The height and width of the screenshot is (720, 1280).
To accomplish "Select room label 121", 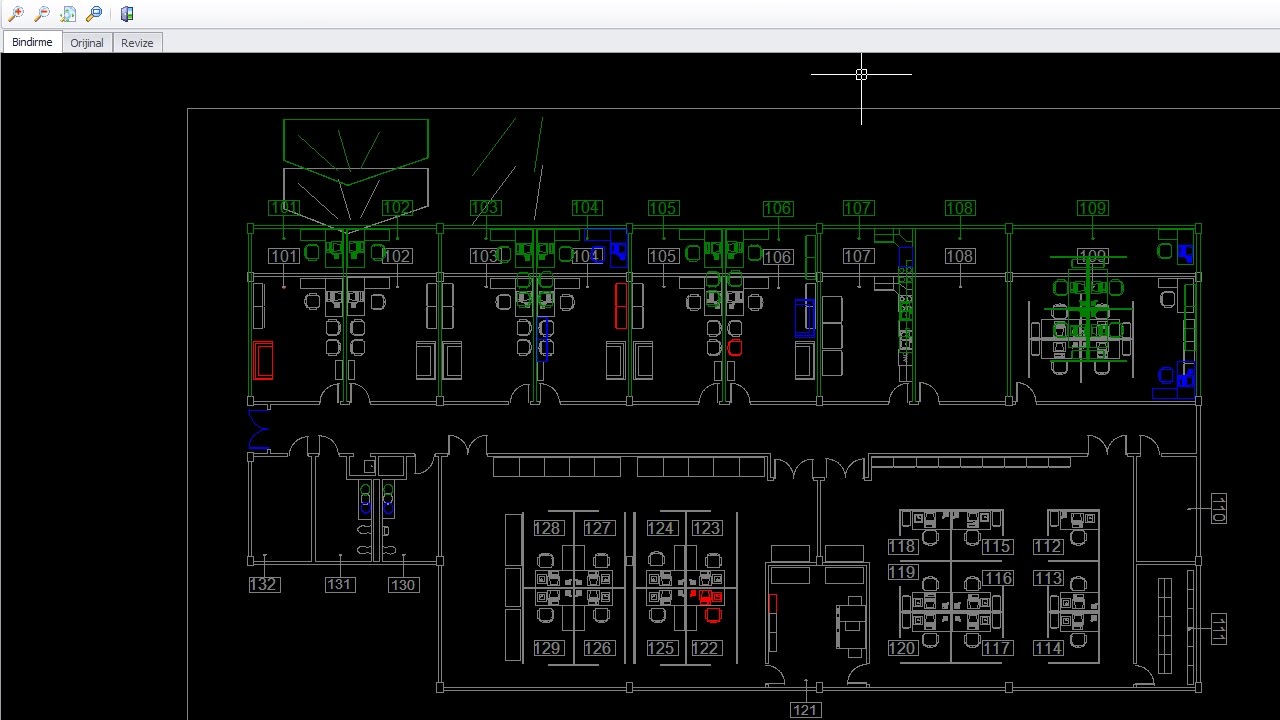I will pyautogui.click(x=806, y=710).
